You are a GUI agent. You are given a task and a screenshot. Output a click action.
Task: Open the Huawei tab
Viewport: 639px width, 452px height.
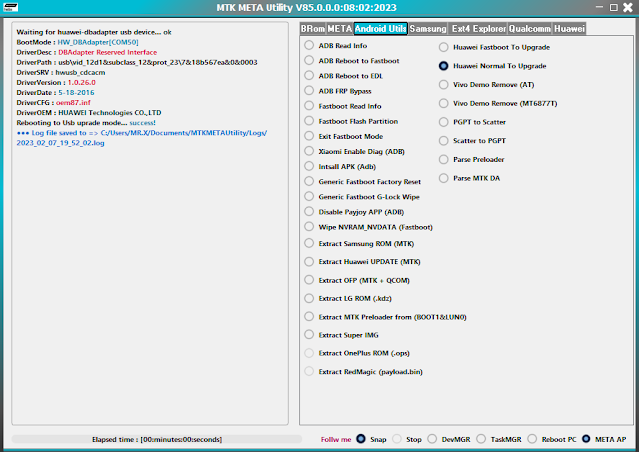569,29
